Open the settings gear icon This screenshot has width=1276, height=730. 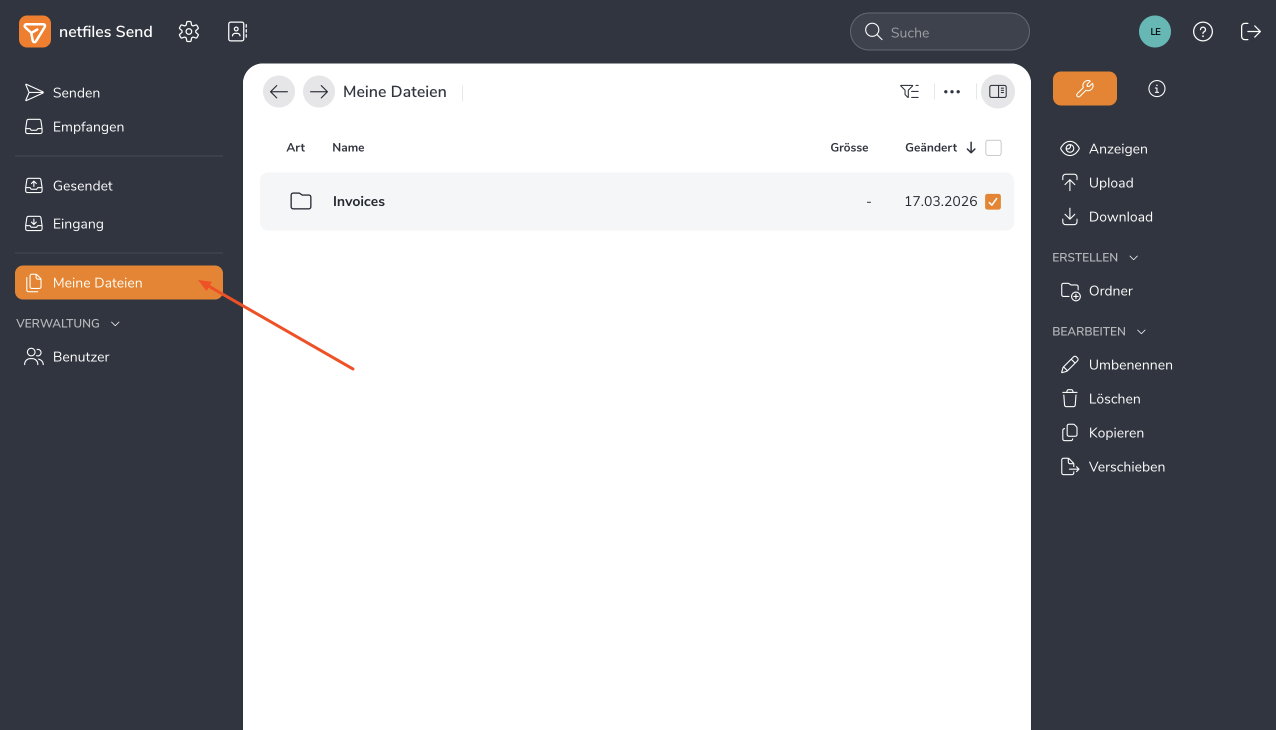(189, 32)
